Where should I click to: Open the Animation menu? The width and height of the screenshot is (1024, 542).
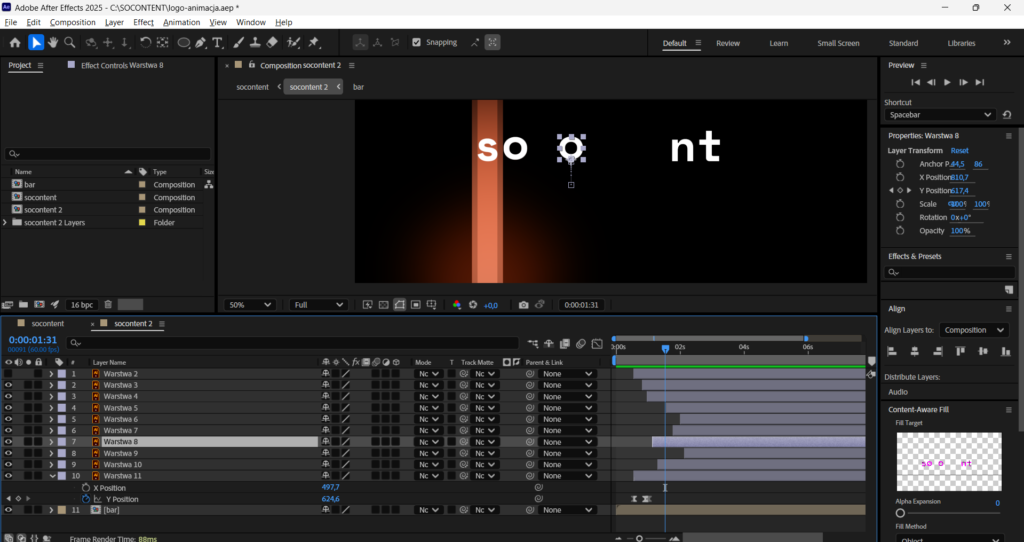[182, 22]
